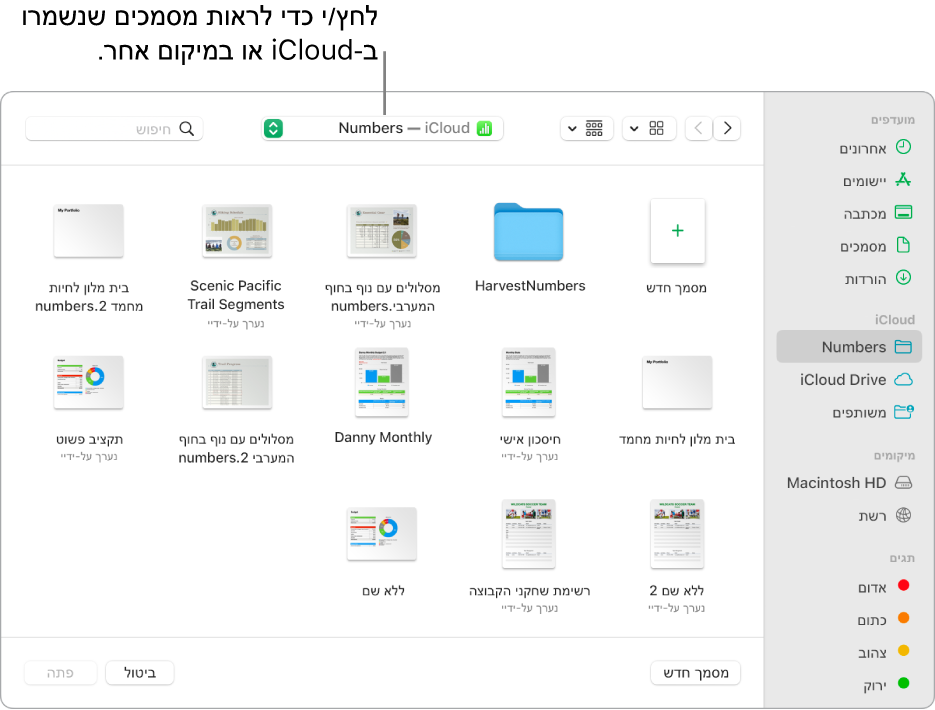Click the Scenic Pacific Trail Segments label
The image size is (935, 710).
click(x=236, y=295)
